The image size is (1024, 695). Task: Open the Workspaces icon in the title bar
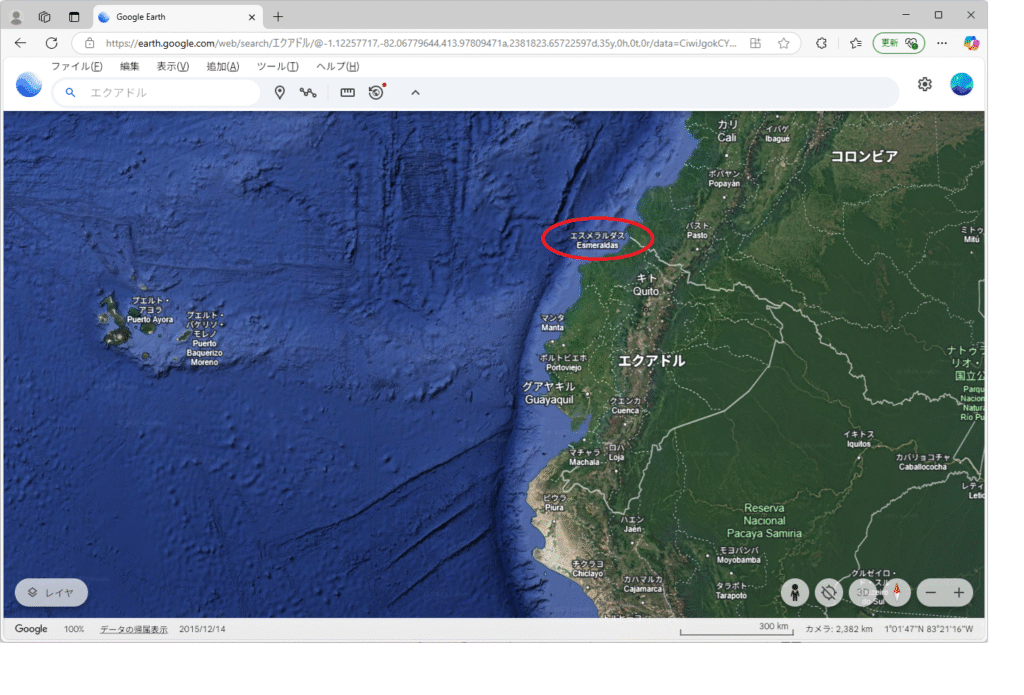(44, 17)
